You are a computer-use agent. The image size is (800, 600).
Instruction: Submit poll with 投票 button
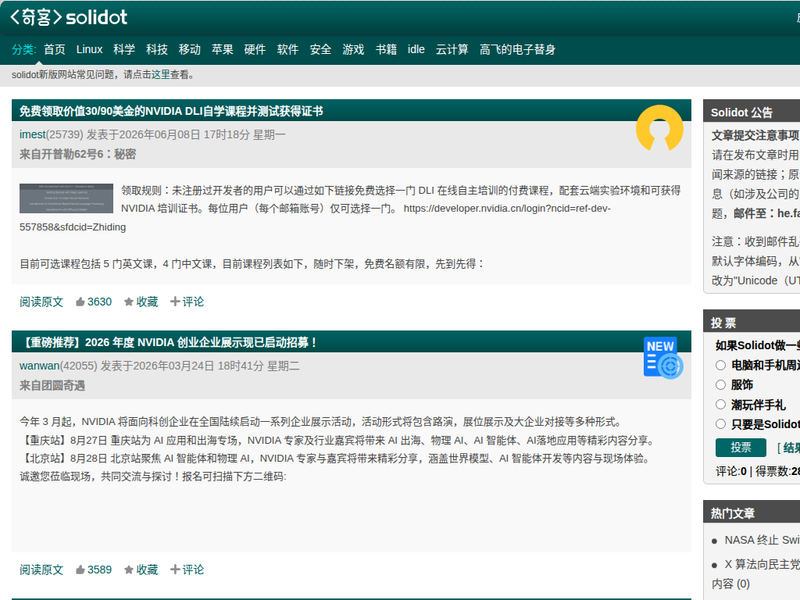coord(741,447)
